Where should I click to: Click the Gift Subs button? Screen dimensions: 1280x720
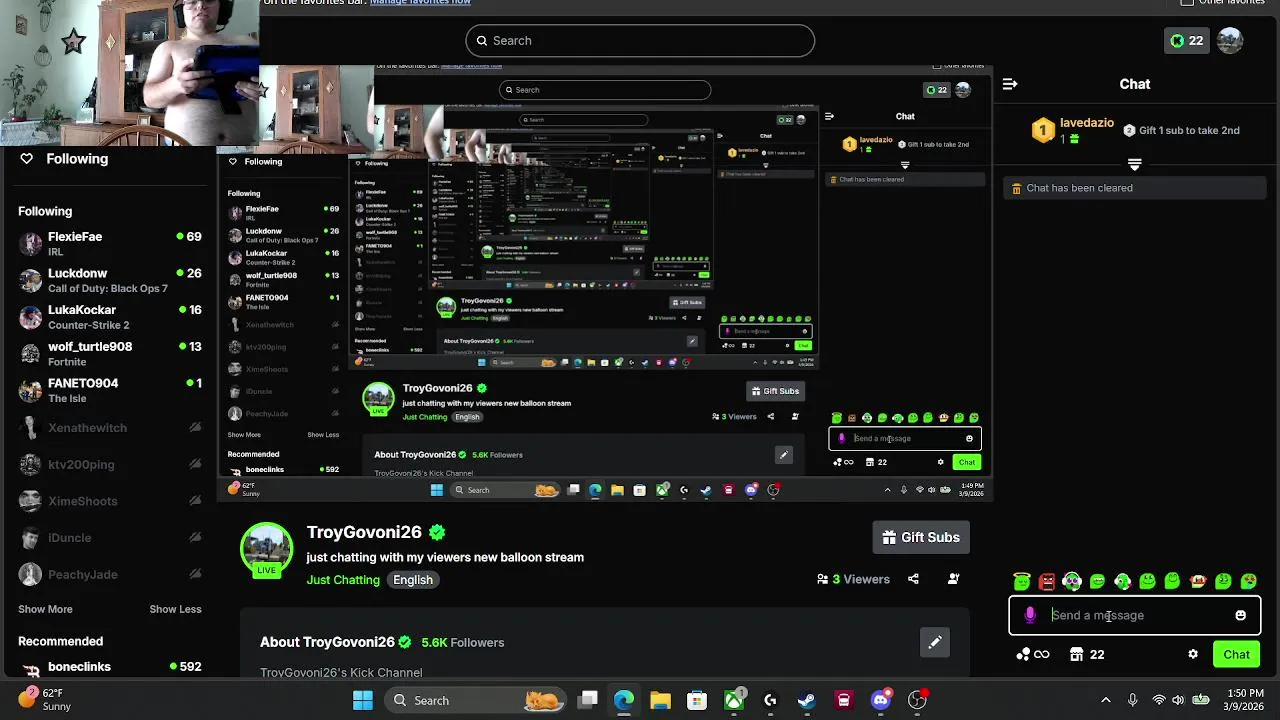point(921,537)
